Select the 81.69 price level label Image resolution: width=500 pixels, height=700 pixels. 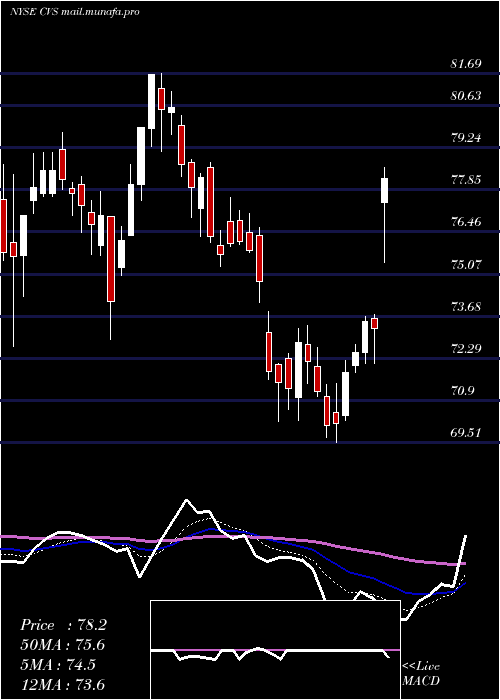466,64
